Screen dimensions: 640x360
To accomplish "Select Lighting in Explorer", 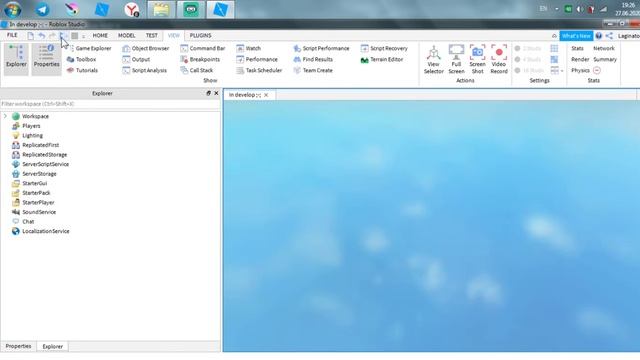I will (32, 136).
